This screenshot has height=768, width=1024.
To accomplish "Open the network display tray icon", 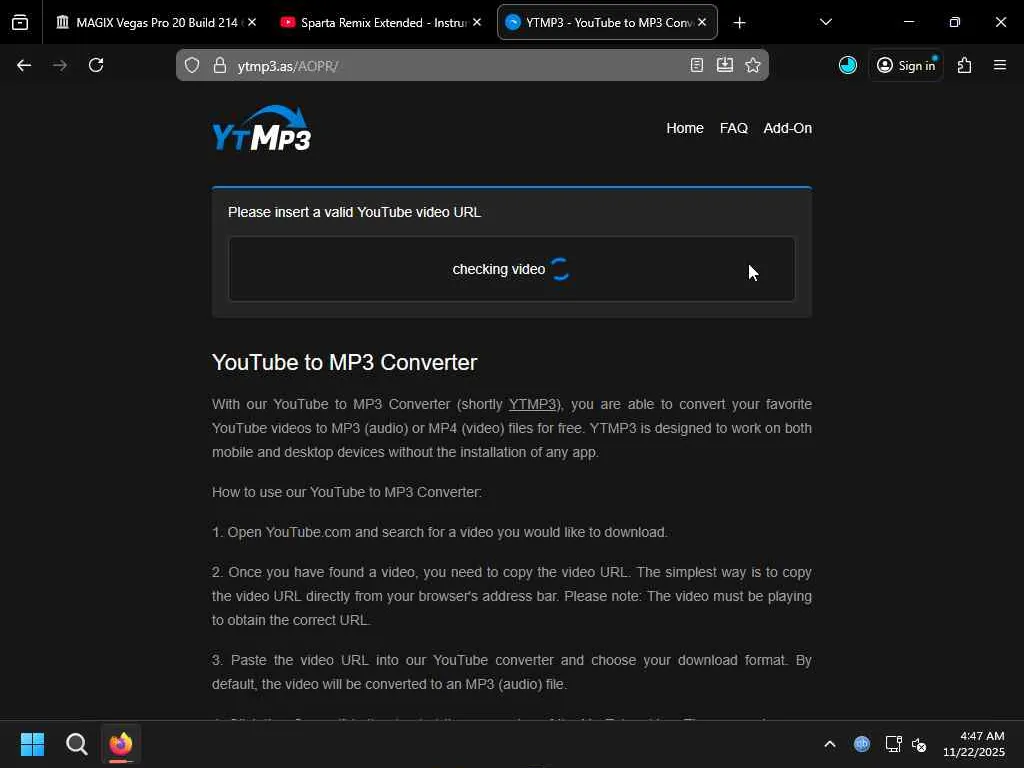I will [893, 744].
